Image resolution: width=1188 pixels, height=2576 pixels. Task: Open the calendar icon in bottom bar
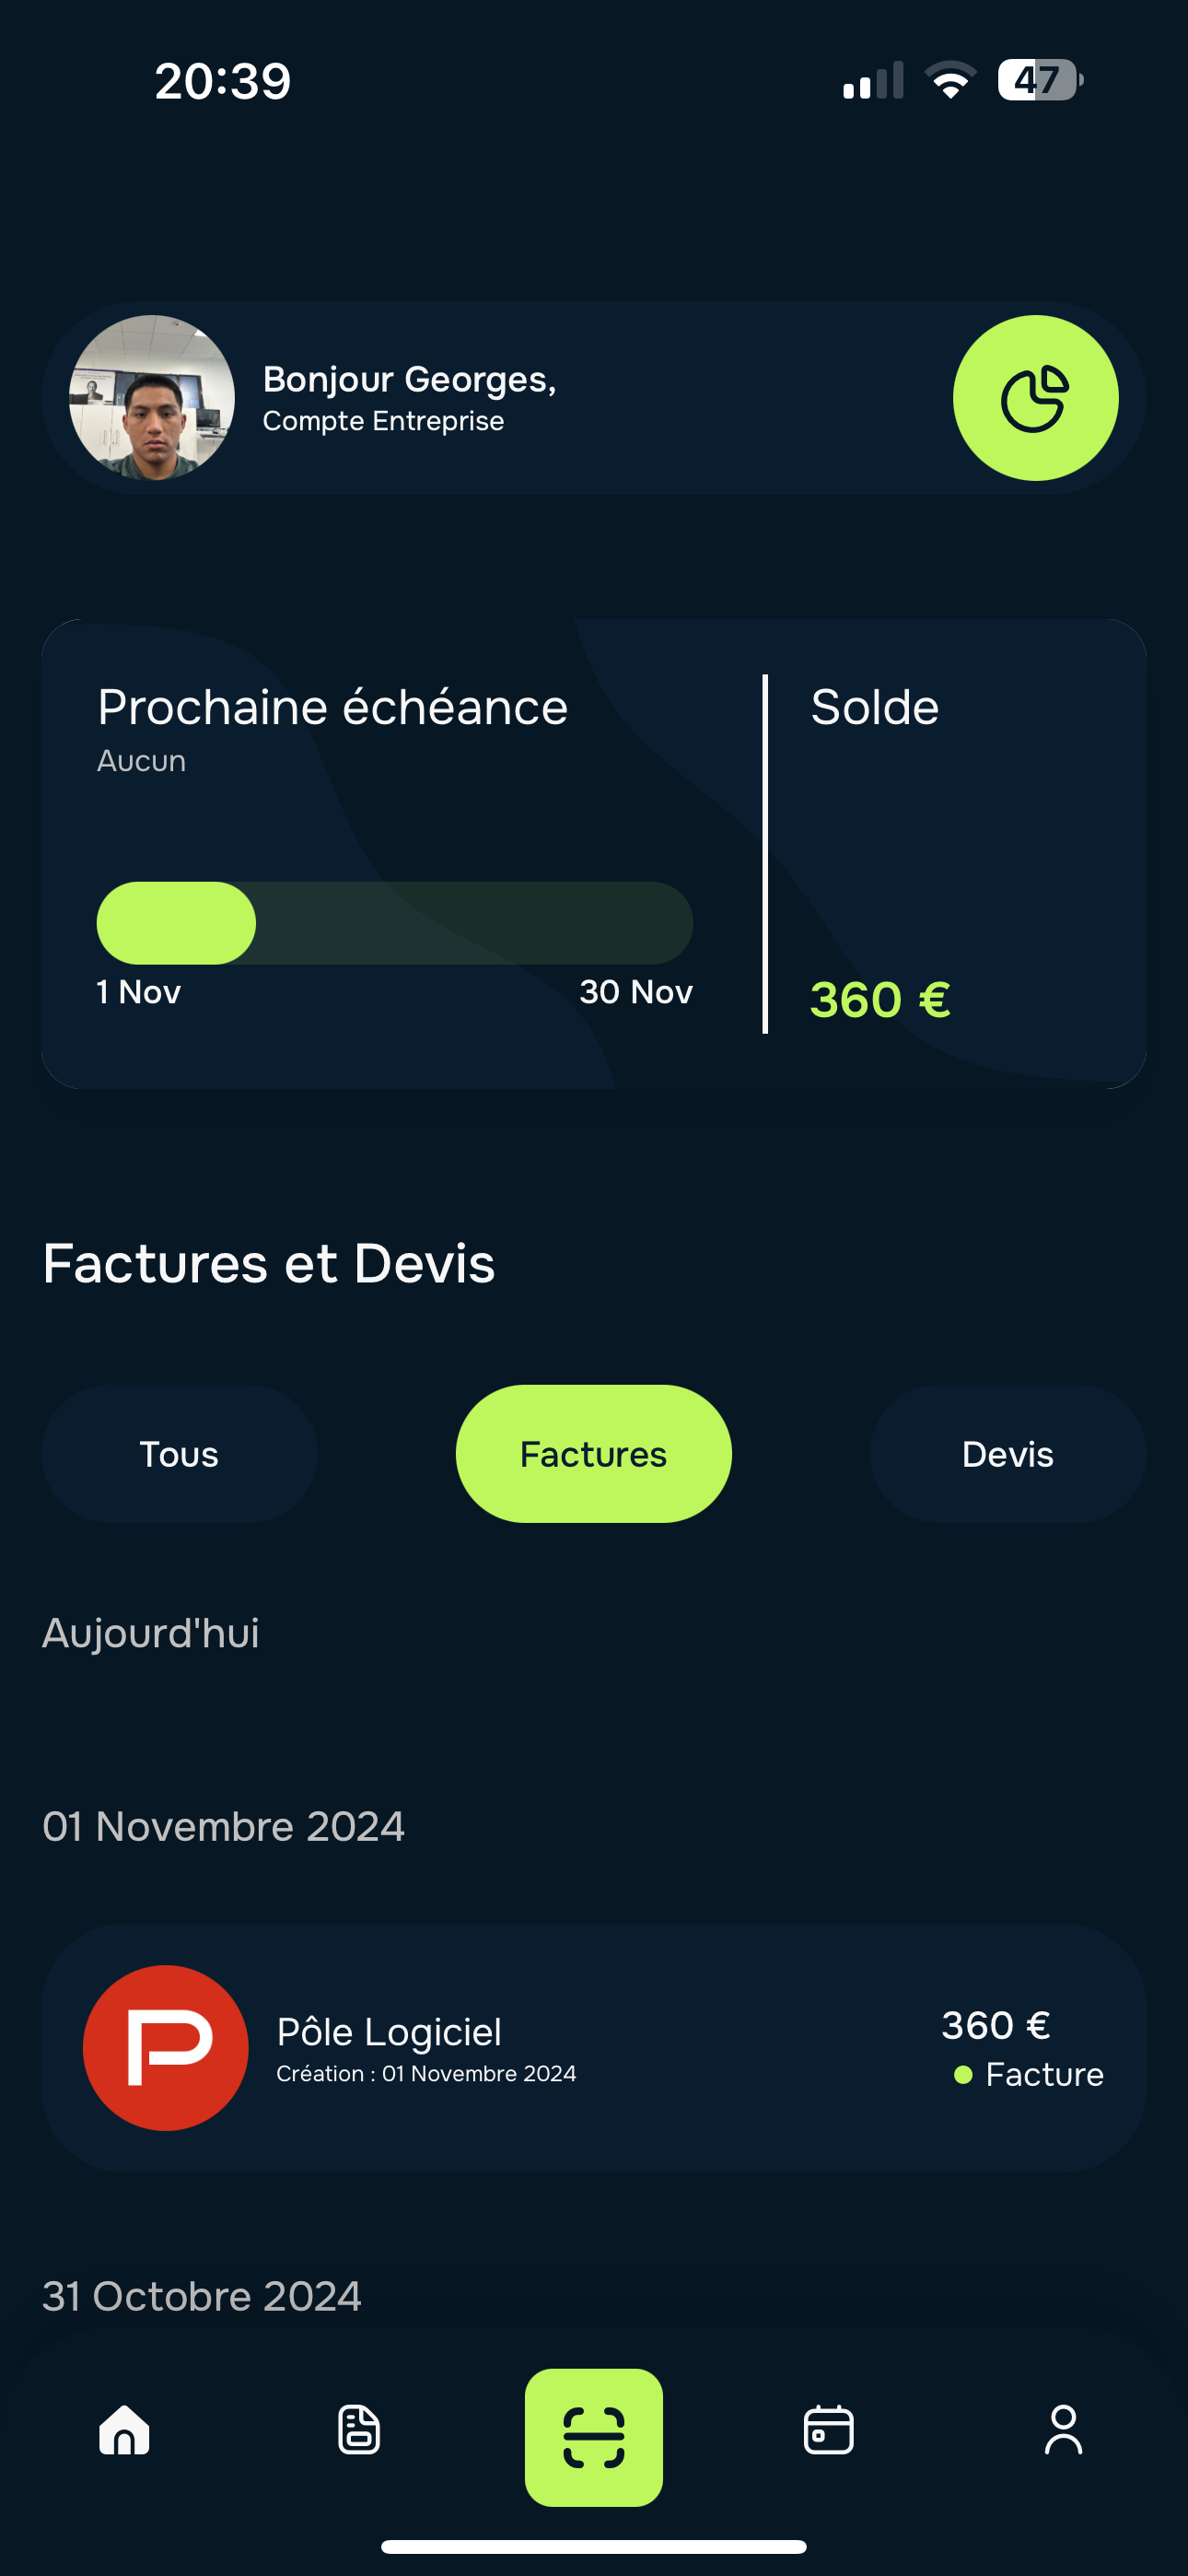click(828, 2430)
